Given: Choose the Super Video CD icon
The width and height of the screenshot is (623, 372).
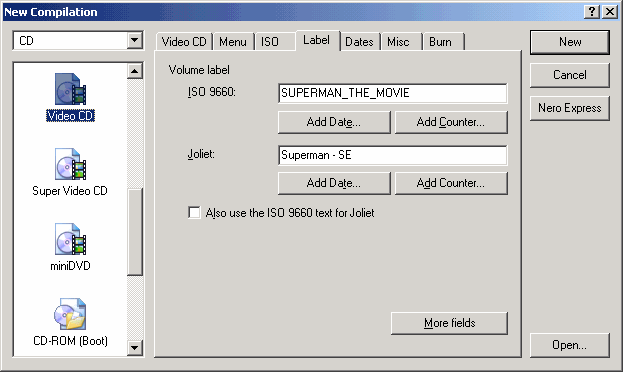Looking at the screenshot, I should [70, 164].
